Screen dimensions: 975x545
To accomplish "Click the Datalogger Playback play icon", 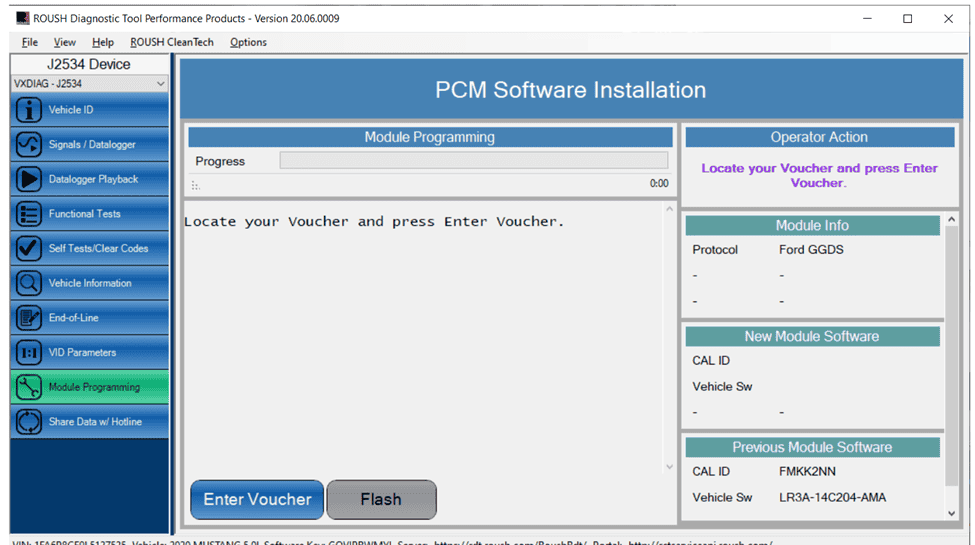I will click(29, 179).
